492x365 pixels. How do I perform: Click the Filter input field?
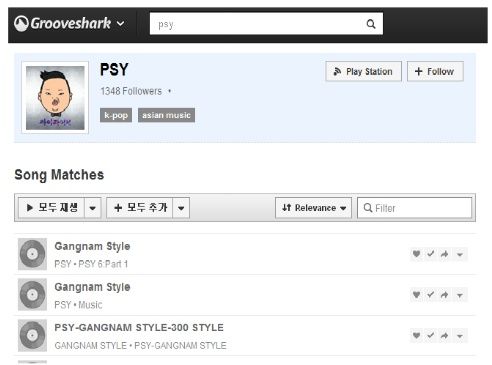pyautogui.click(x=415, y=208)
